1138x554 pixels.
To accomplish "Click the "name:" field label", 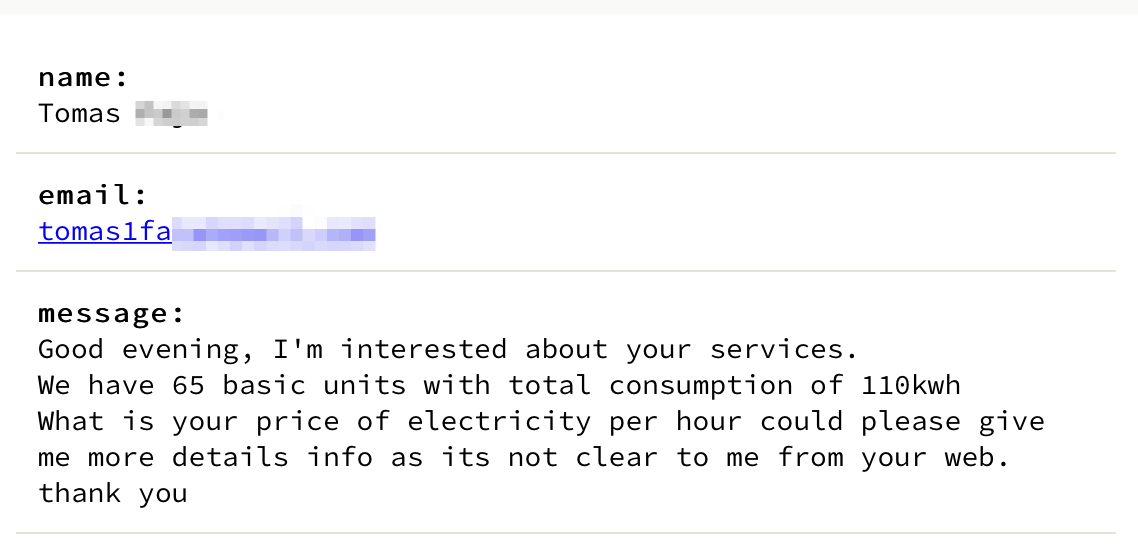I will click(84, 77).
